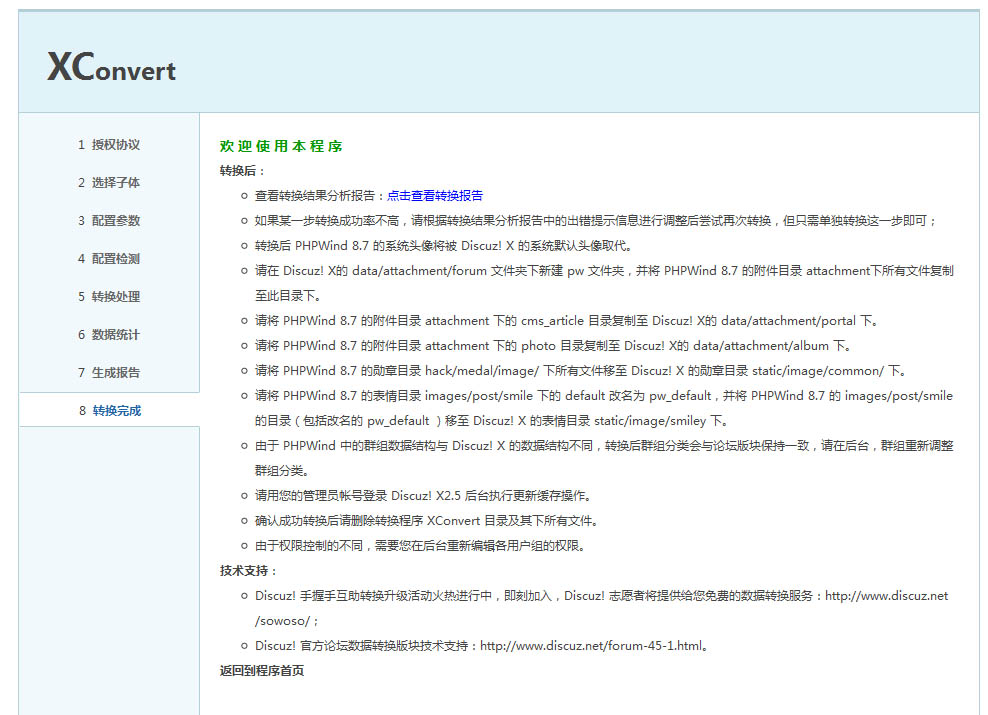The width and height of the screenshot is (988, 715).
Task: Click the line about 系统头像 being replaced
Action: (x=443, y=246)
